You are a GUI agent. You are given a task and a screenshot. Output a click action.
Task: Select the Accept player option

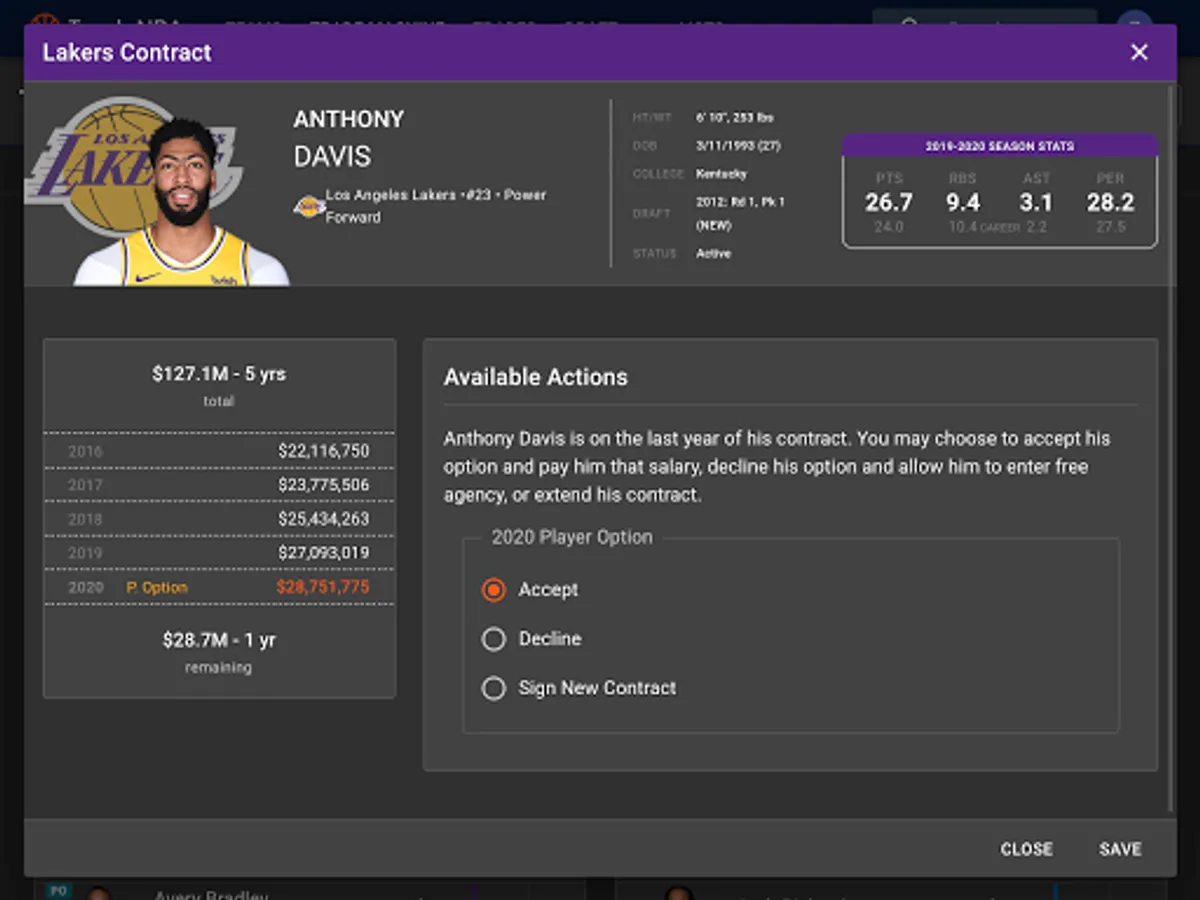pos(493,590)
